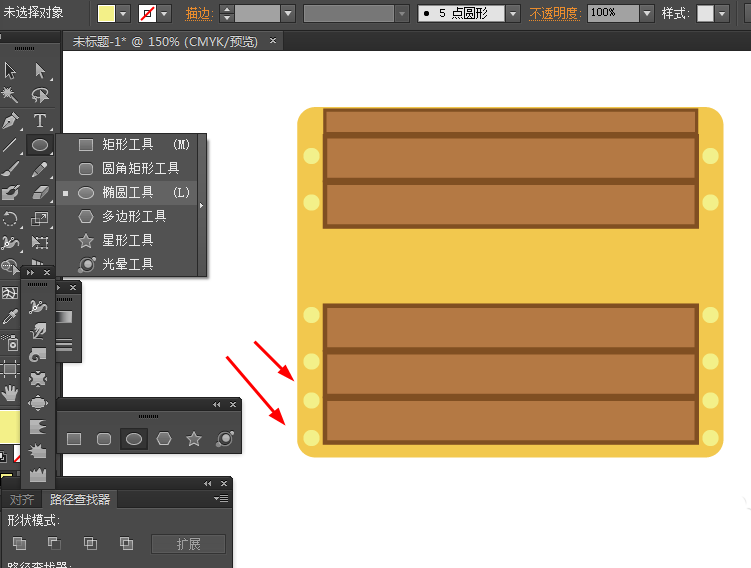Pick Star in the floating shape tools panel
The width and height of the screenshot is (751, 568).
(194, 439)
